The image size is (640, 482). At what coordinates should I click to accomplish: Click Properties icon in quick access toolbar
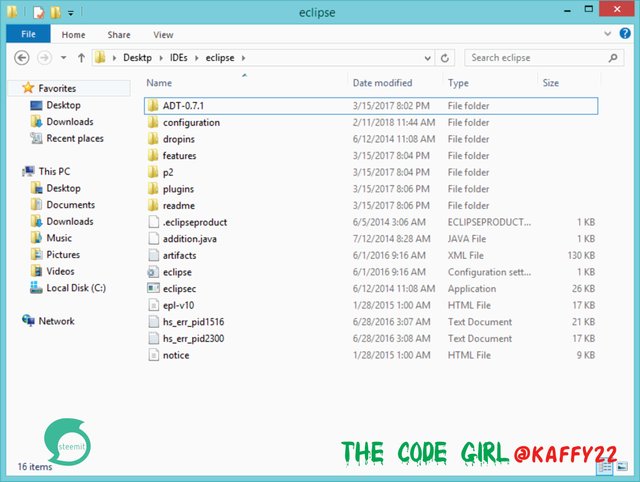[39, 13]
